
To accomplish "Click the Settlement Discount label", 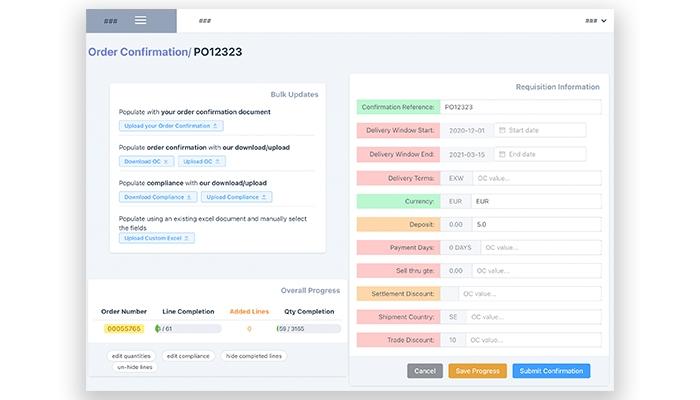I will pyautogui.click(x=399, y=294).
